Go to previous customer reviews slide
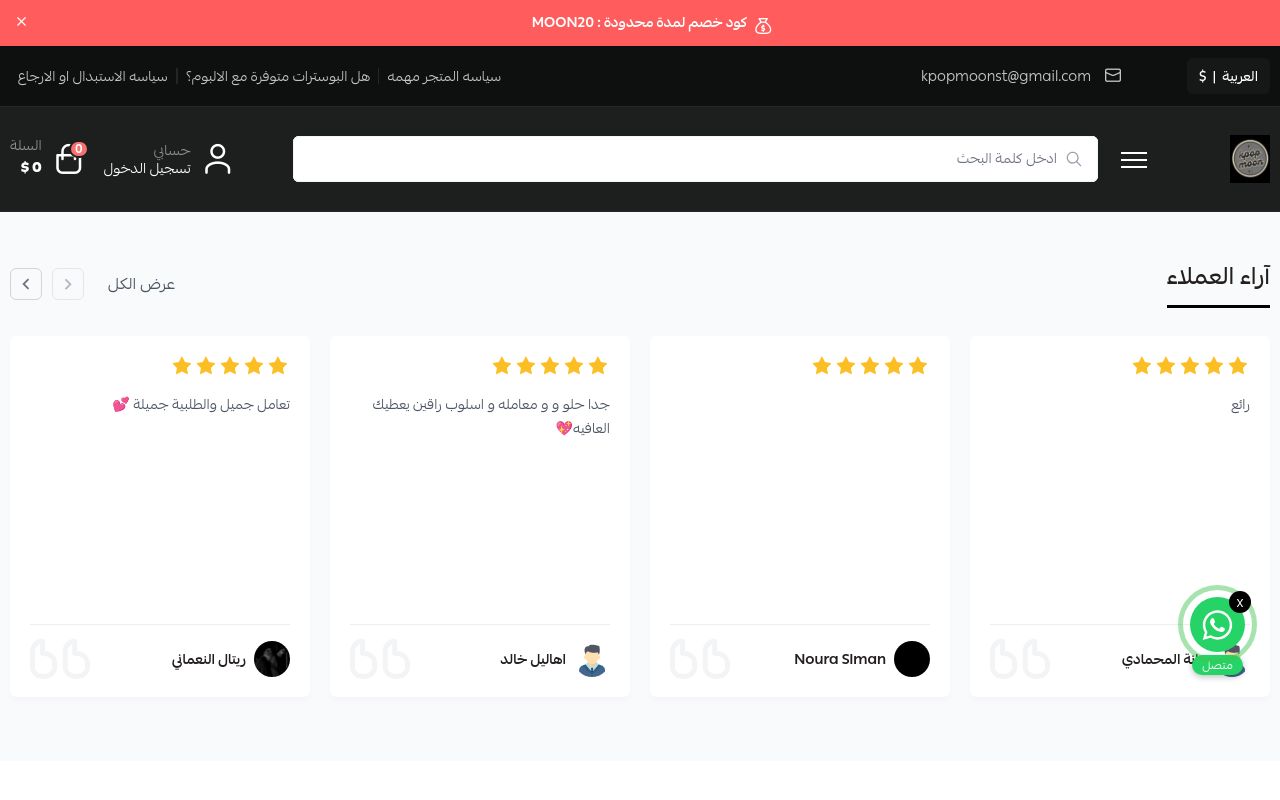 pos(68,284)
